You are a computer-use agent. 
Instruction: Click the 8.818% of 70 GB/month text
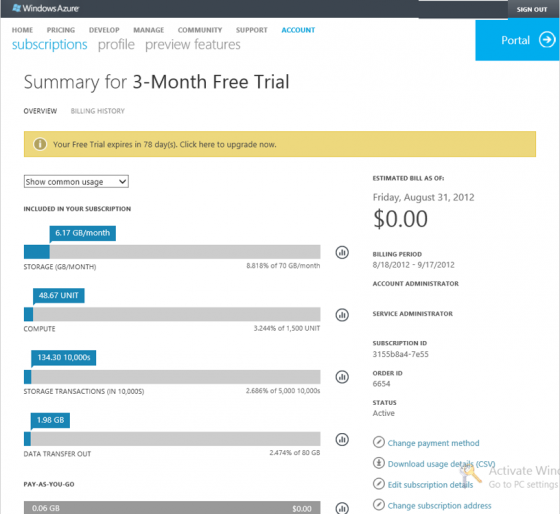coord(283,266)
